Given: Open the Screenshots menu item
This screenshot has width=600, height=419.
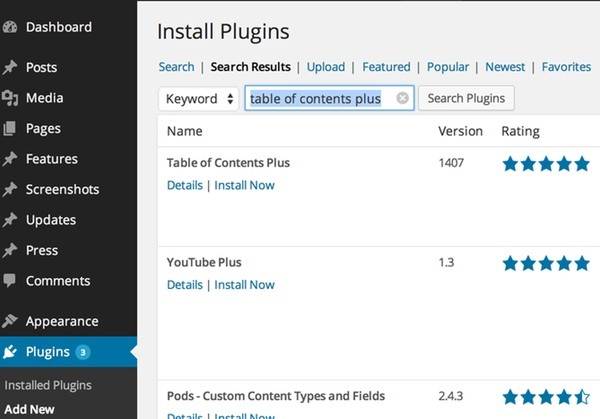Looking at the screenshot, I should click(62, 189).
